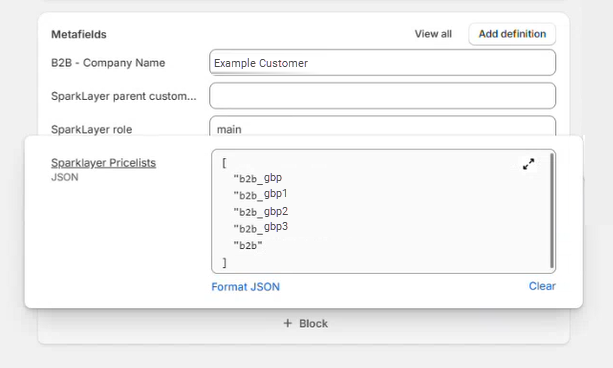Select the "b2b_gbp3 line in JSON

point(261,228)
